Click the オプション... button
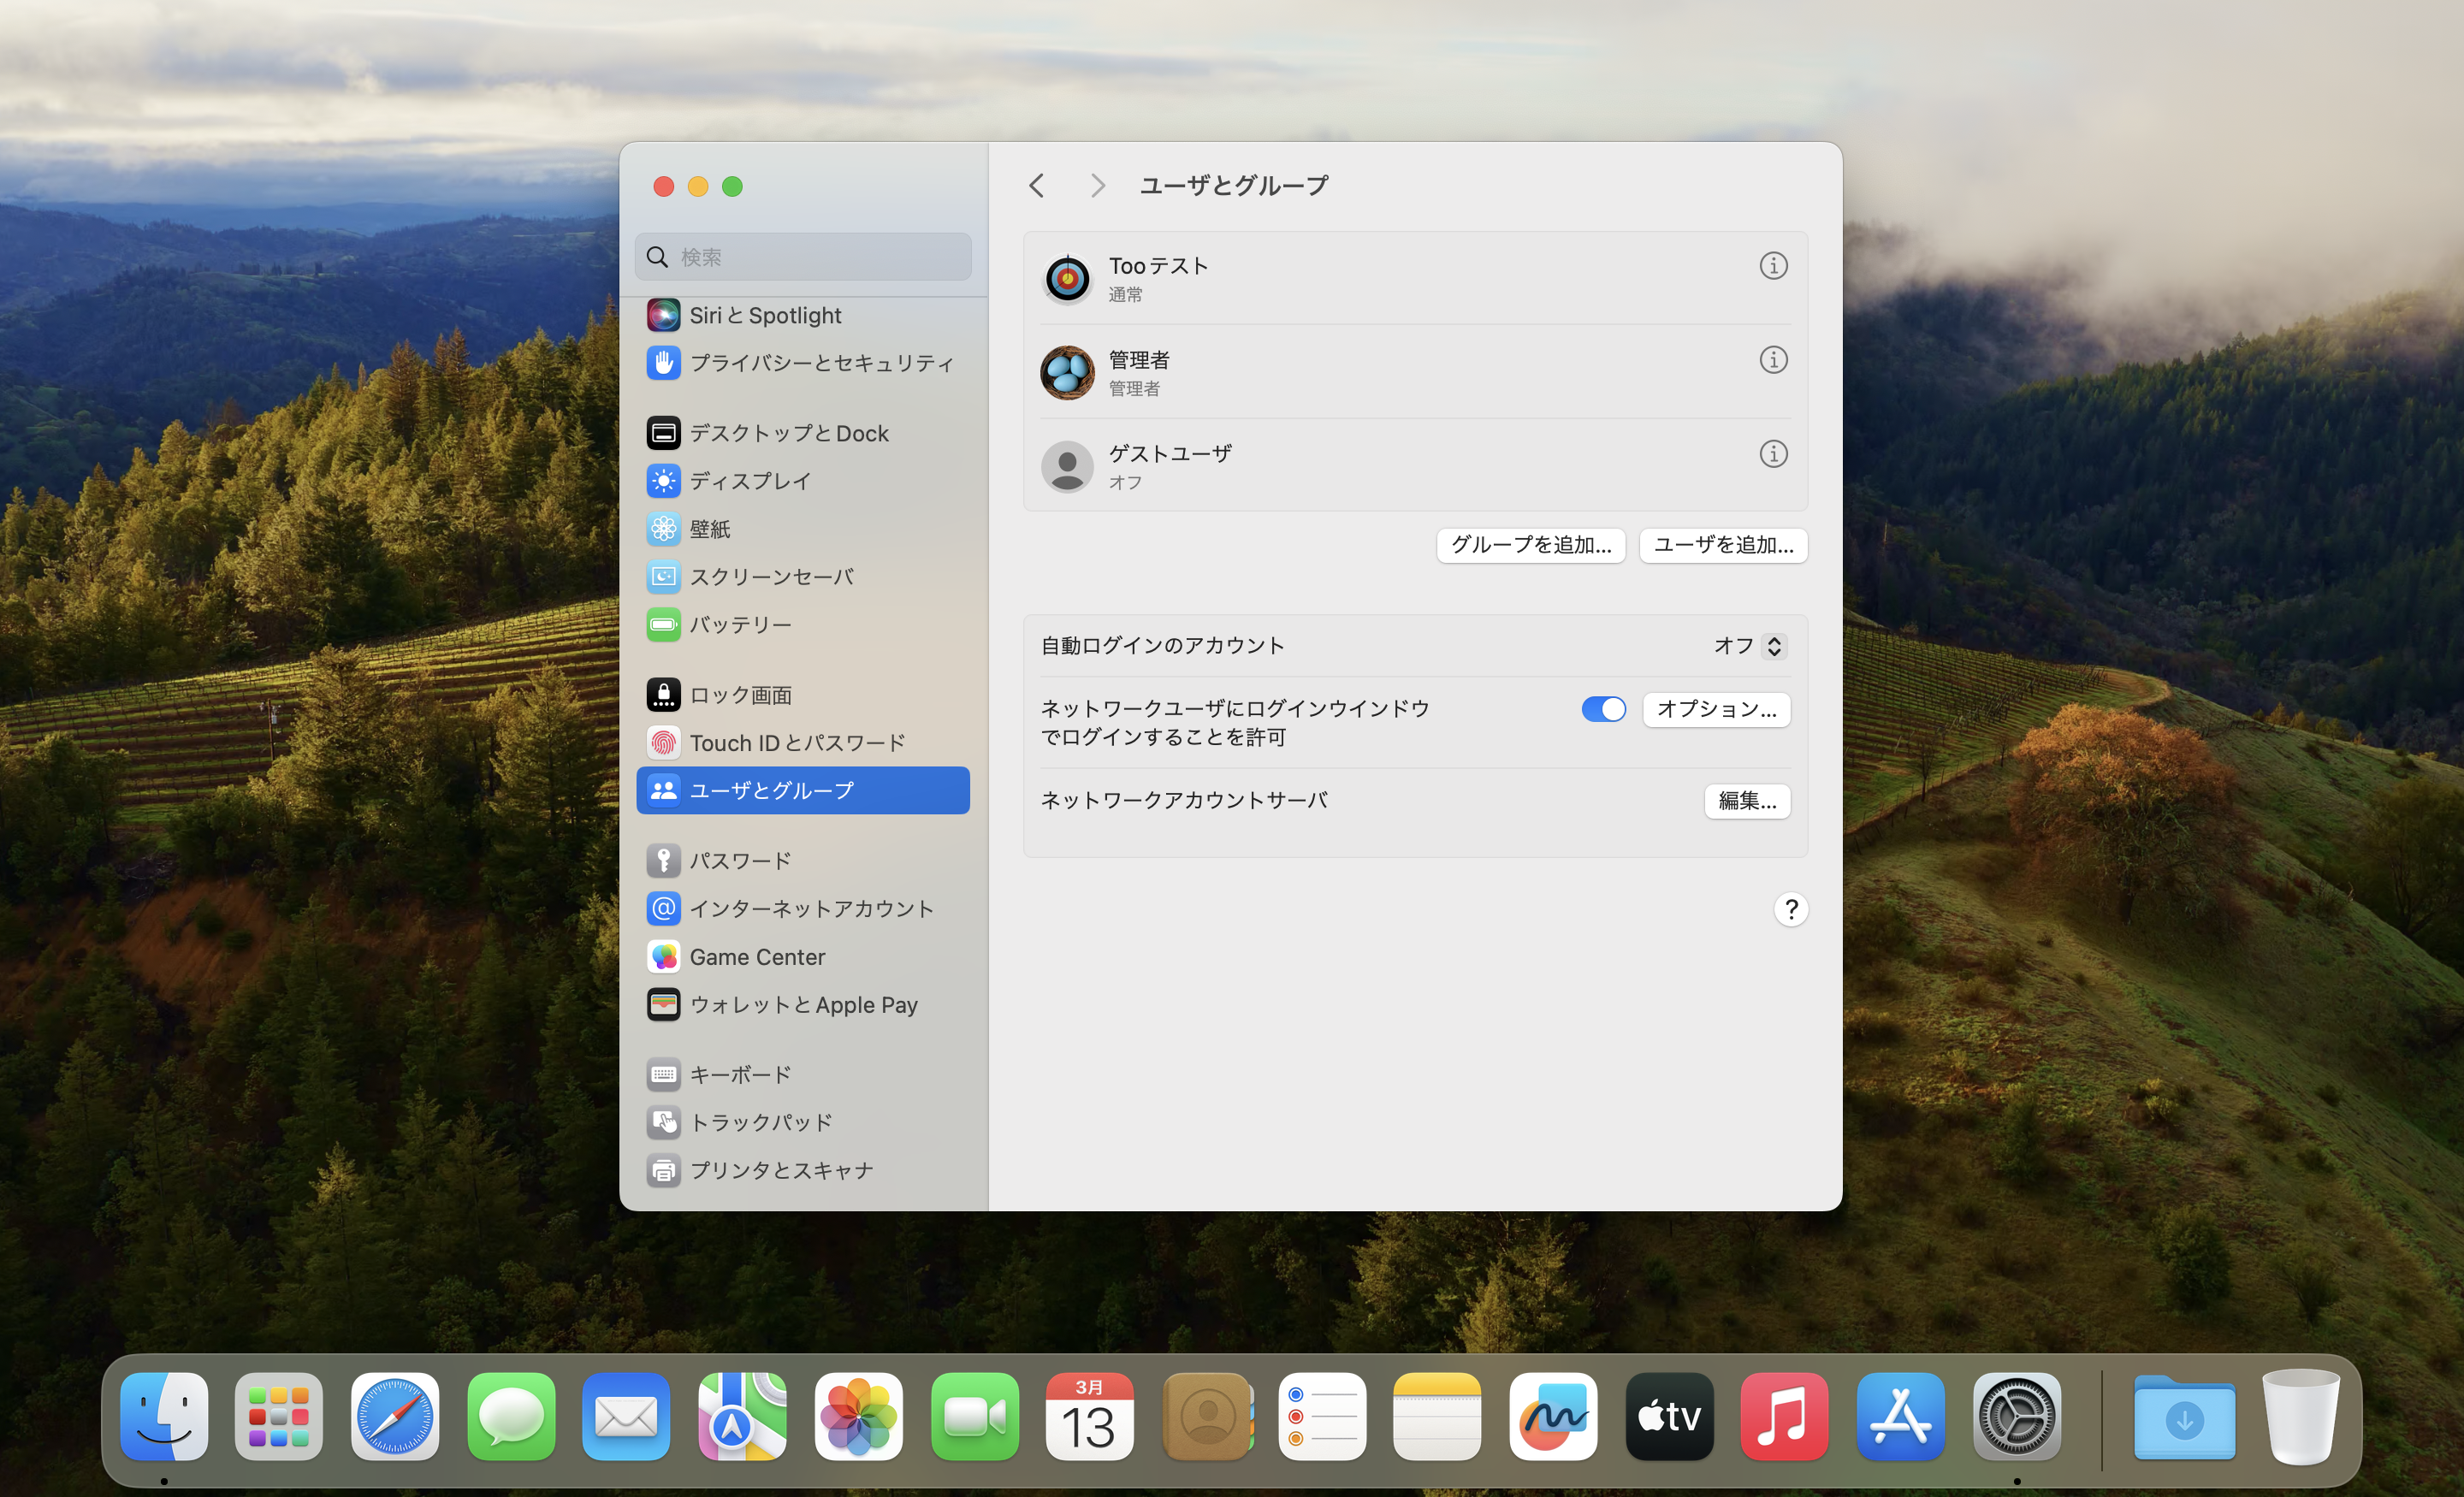 (x=1716, y=709)
